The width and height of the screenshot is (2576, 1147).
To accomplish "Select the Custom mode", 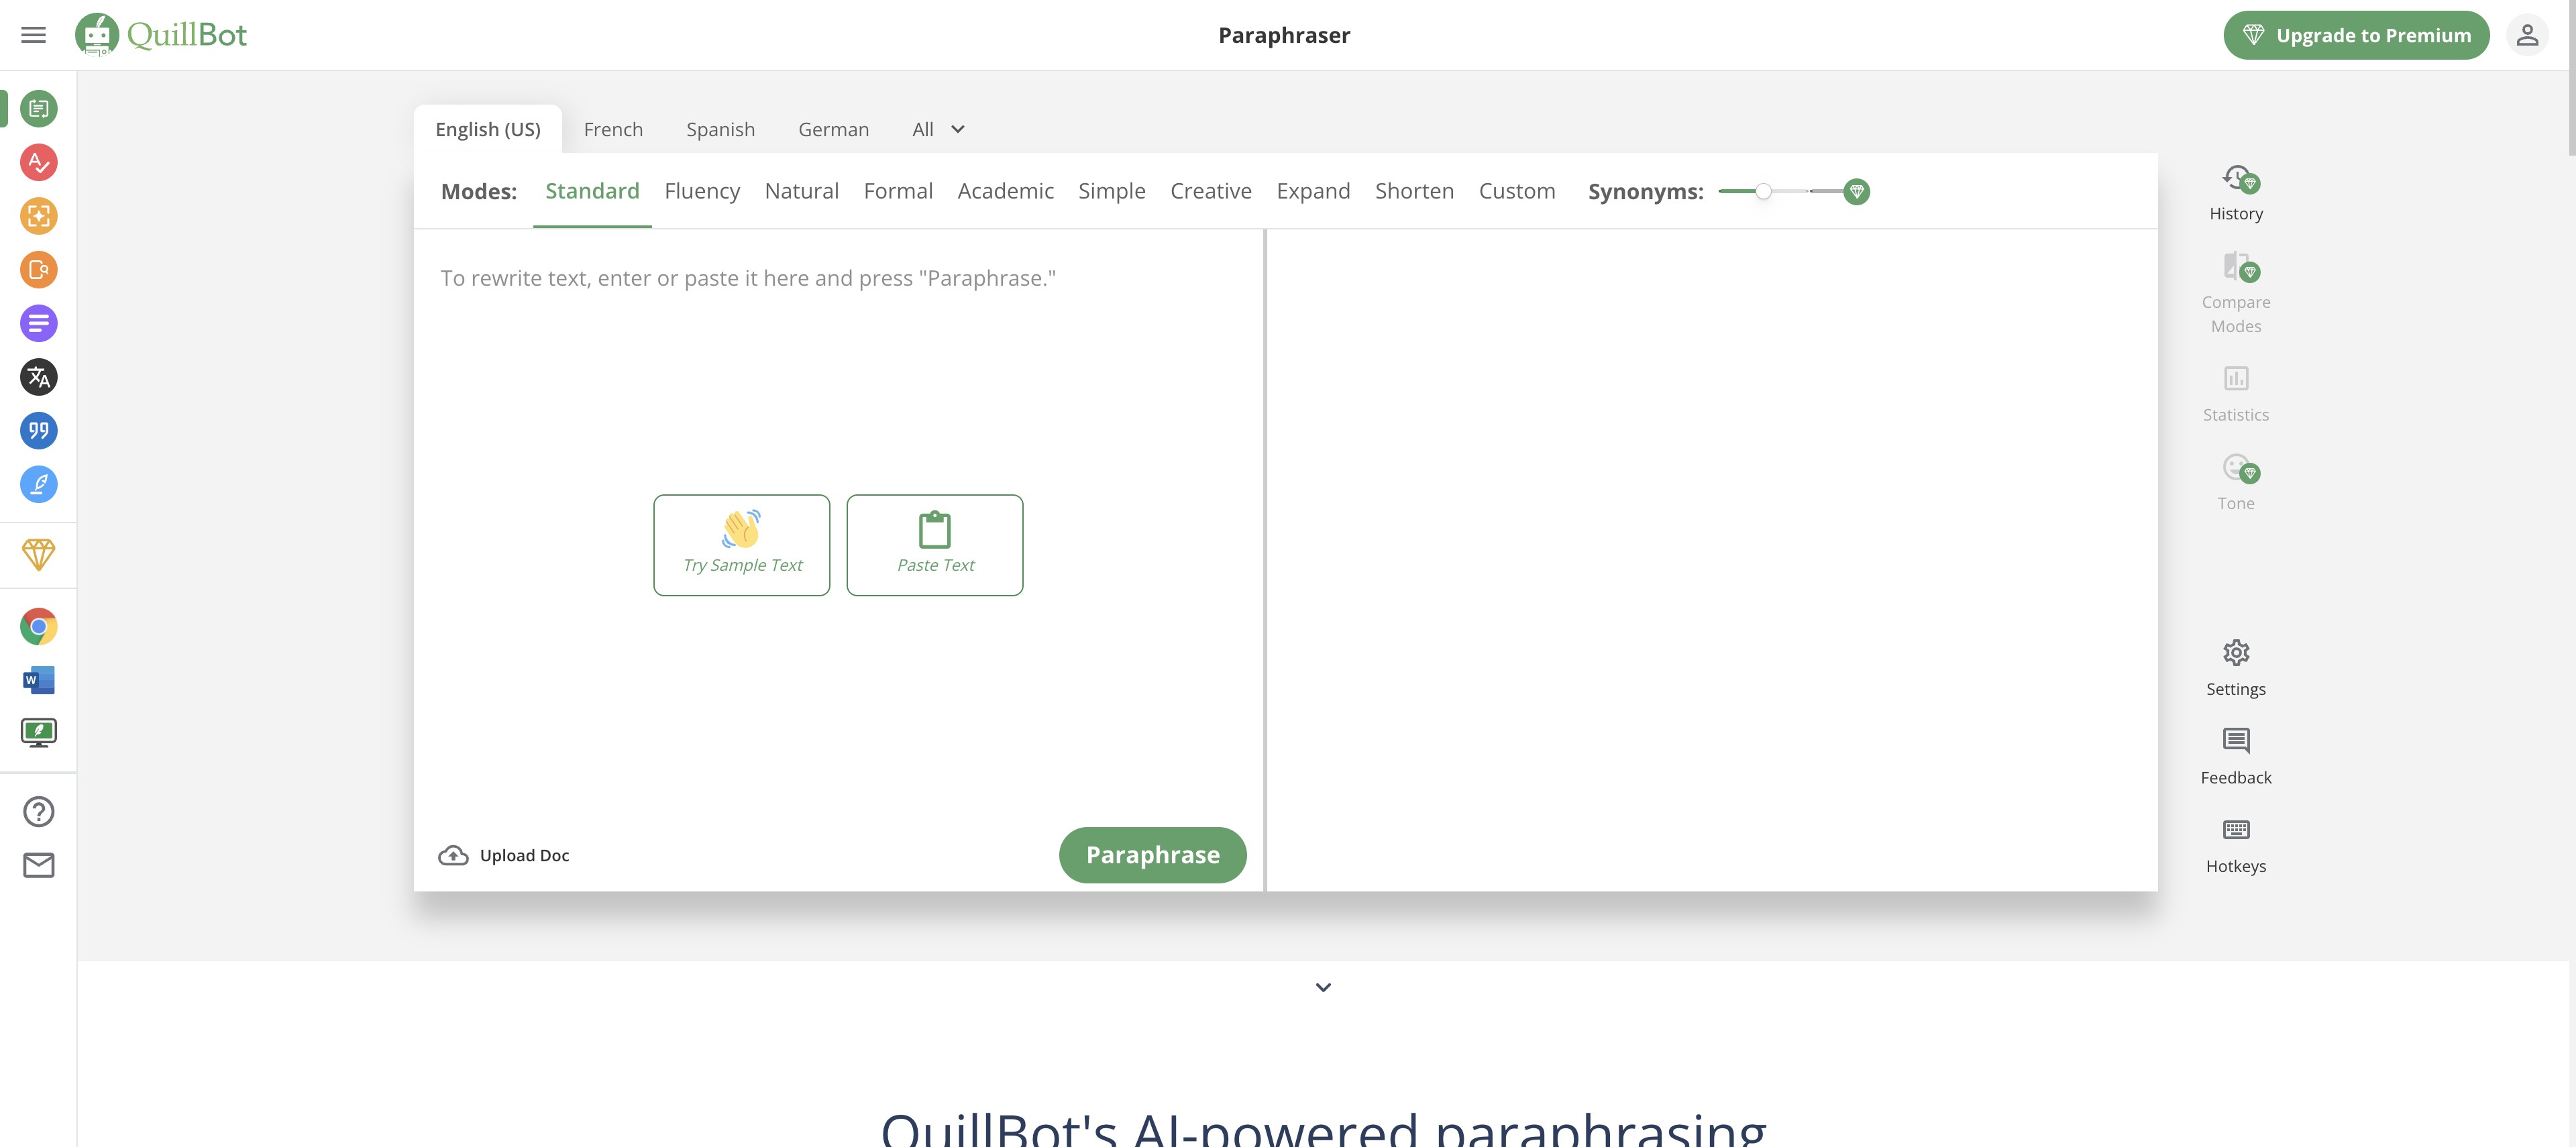I will pos(1517,191).
